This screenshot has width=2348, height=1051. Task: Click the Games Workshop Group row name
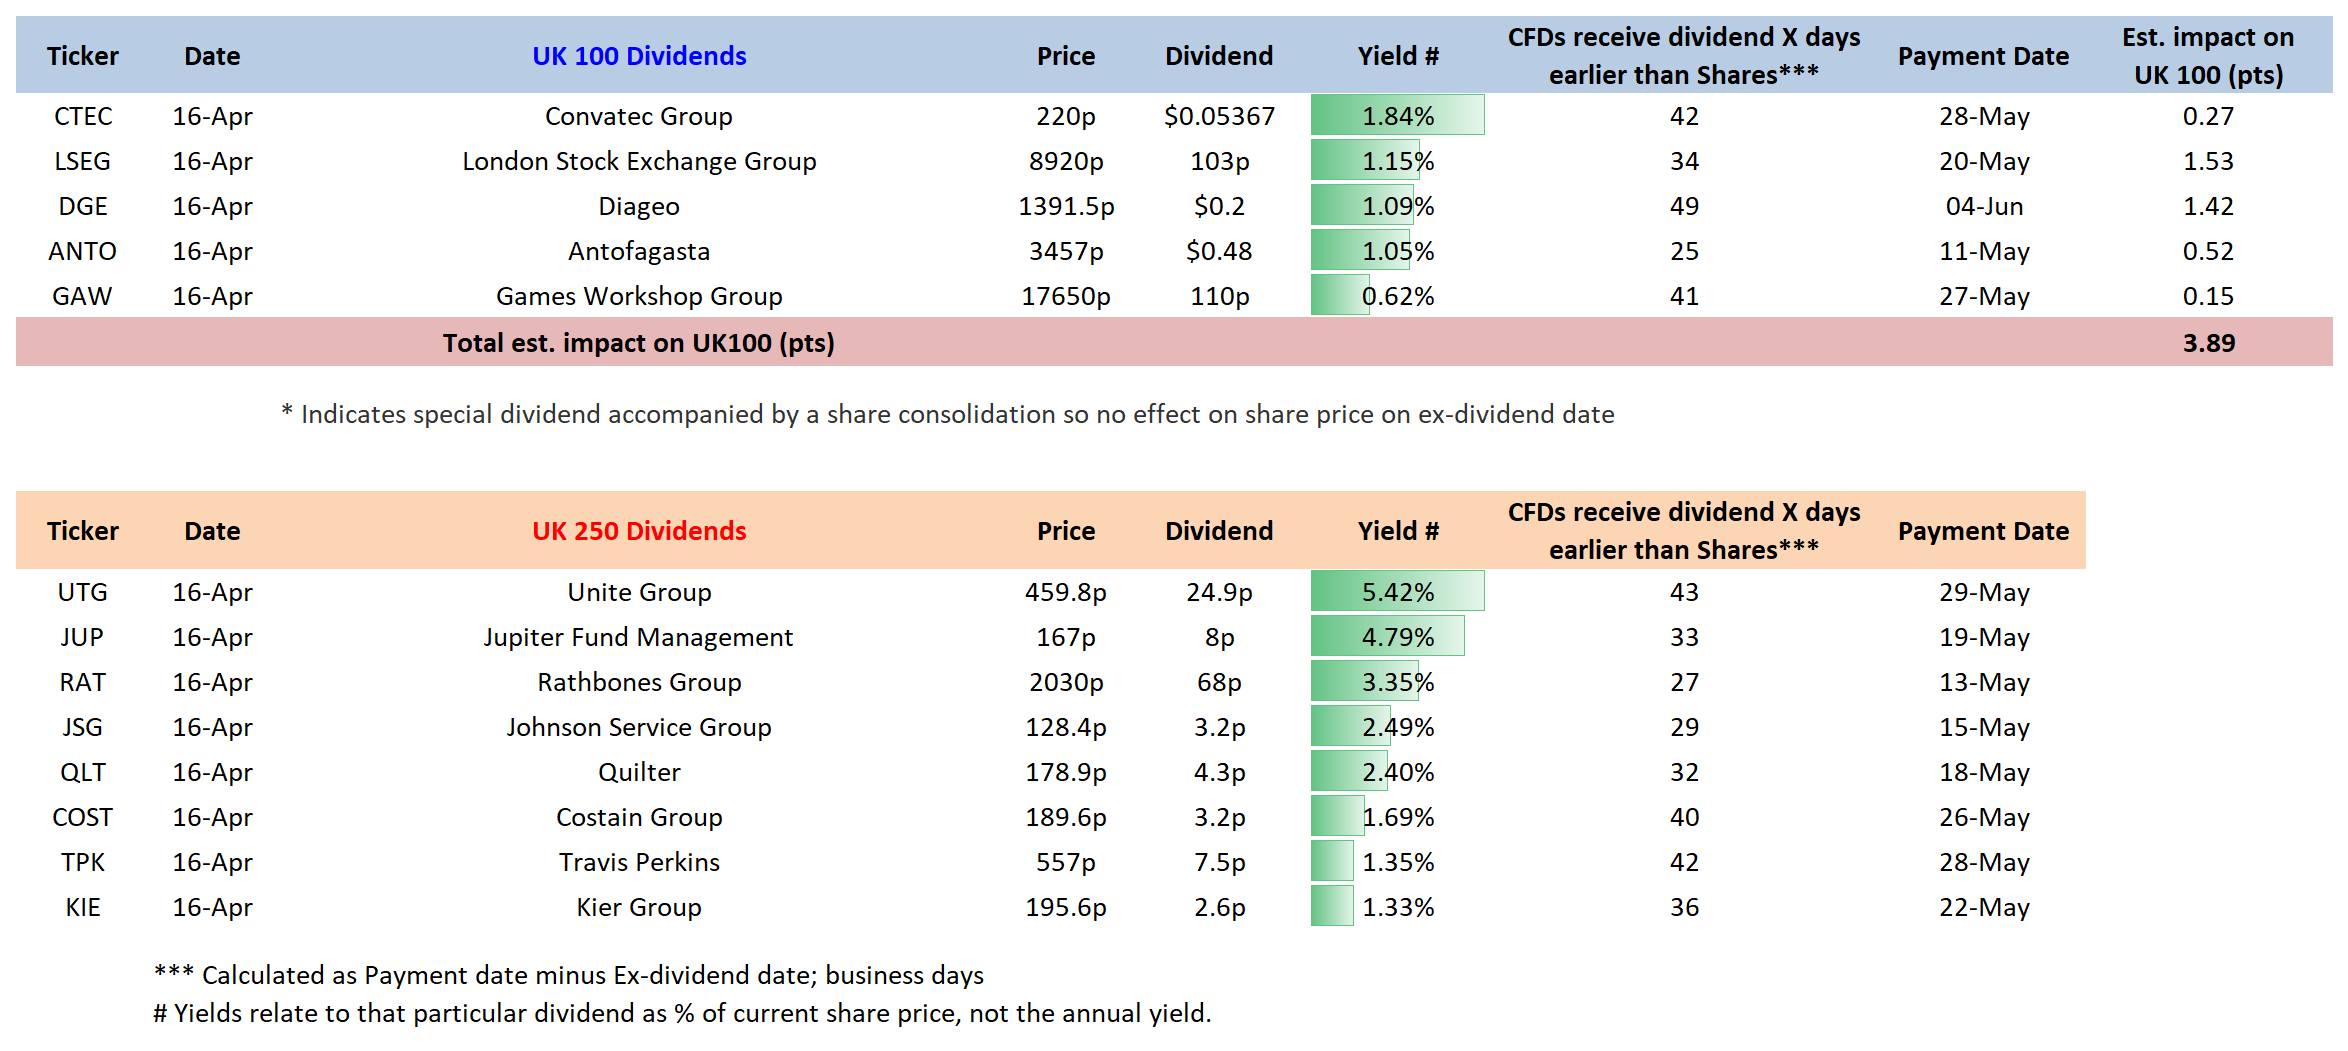point(639,296)
